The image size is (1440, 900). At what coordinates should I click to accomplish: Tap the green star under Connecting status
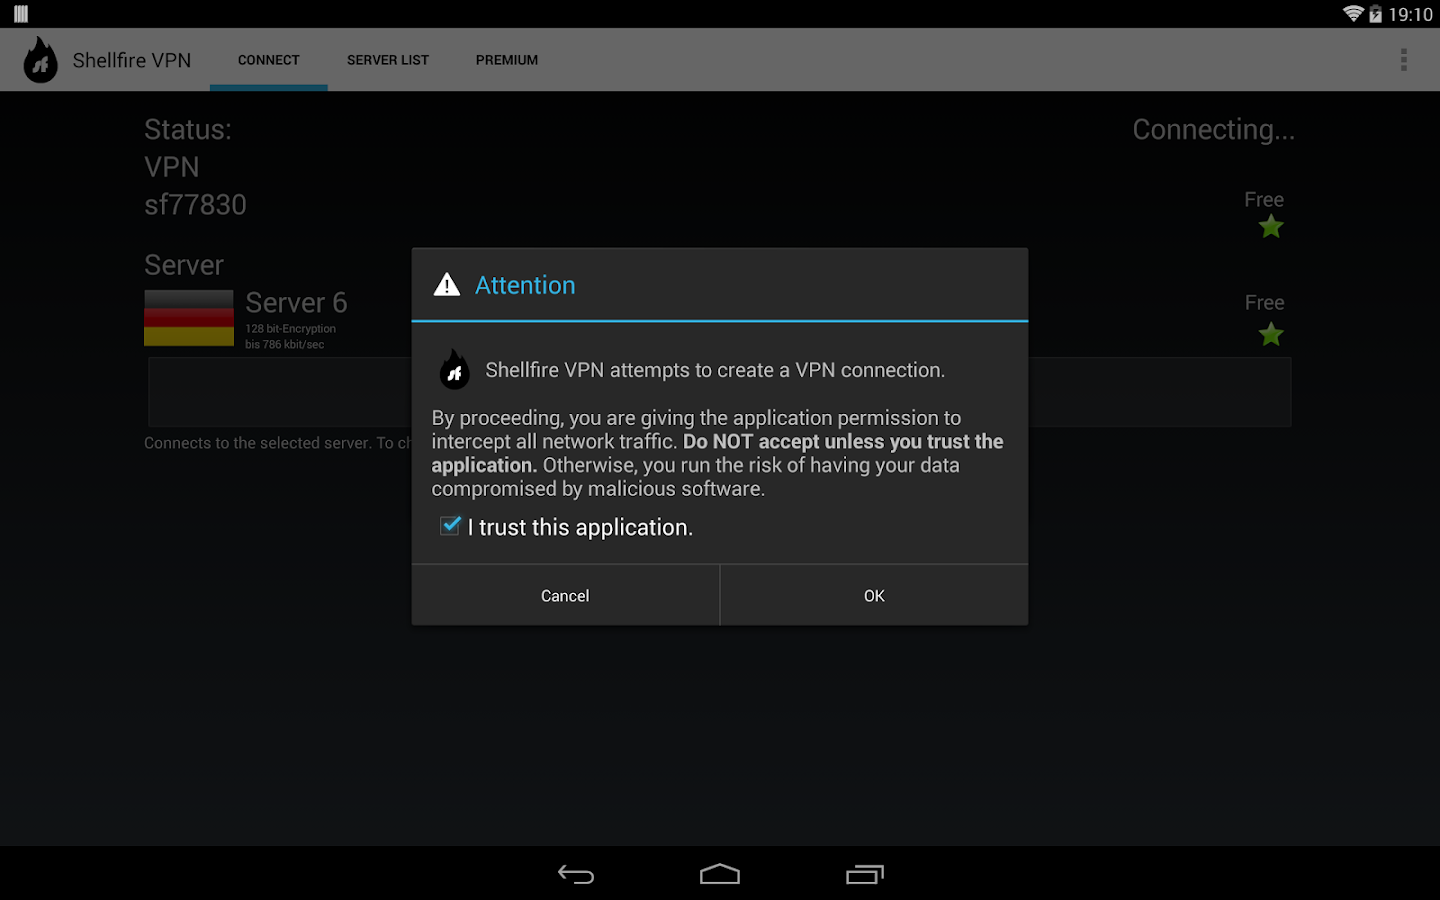click(1271, 227)
